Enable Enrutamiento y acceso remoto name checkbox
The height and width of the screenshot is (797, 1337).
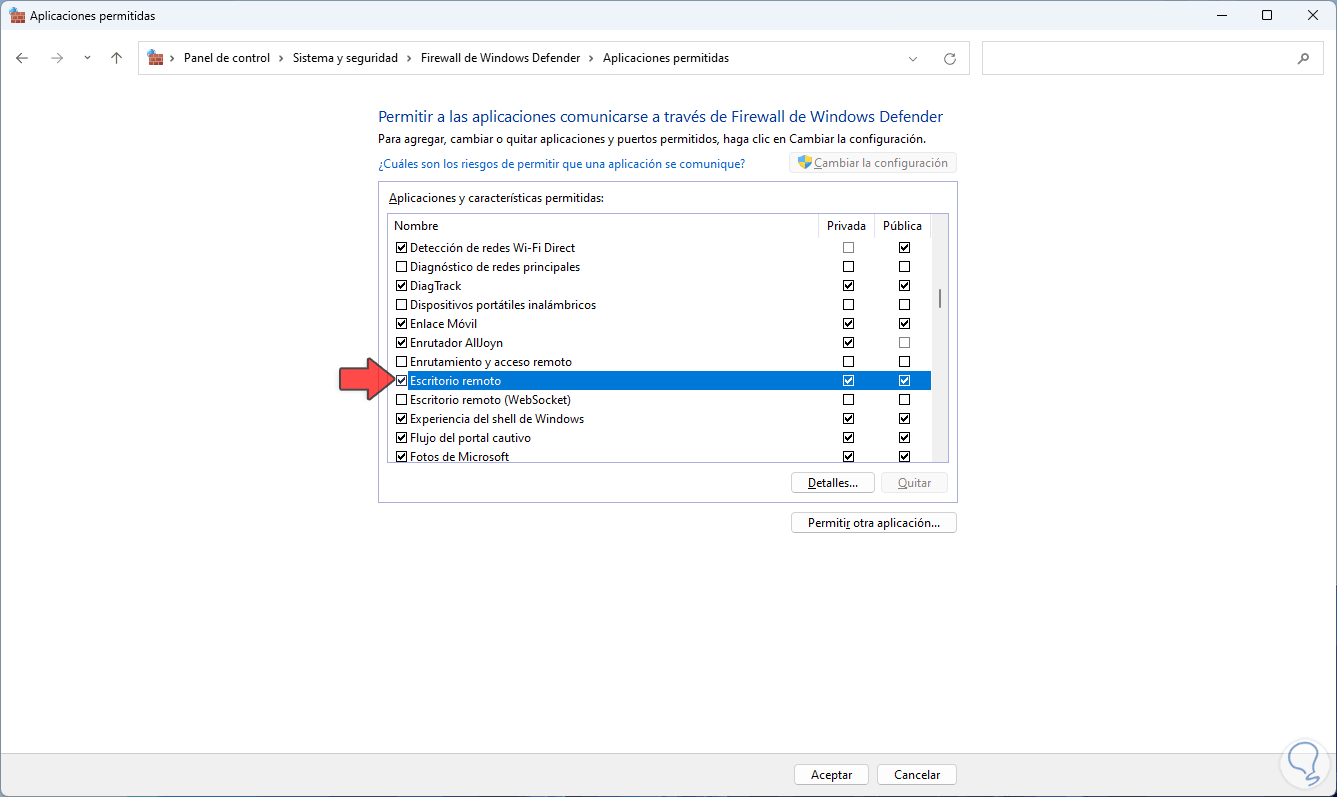(402, 362)
